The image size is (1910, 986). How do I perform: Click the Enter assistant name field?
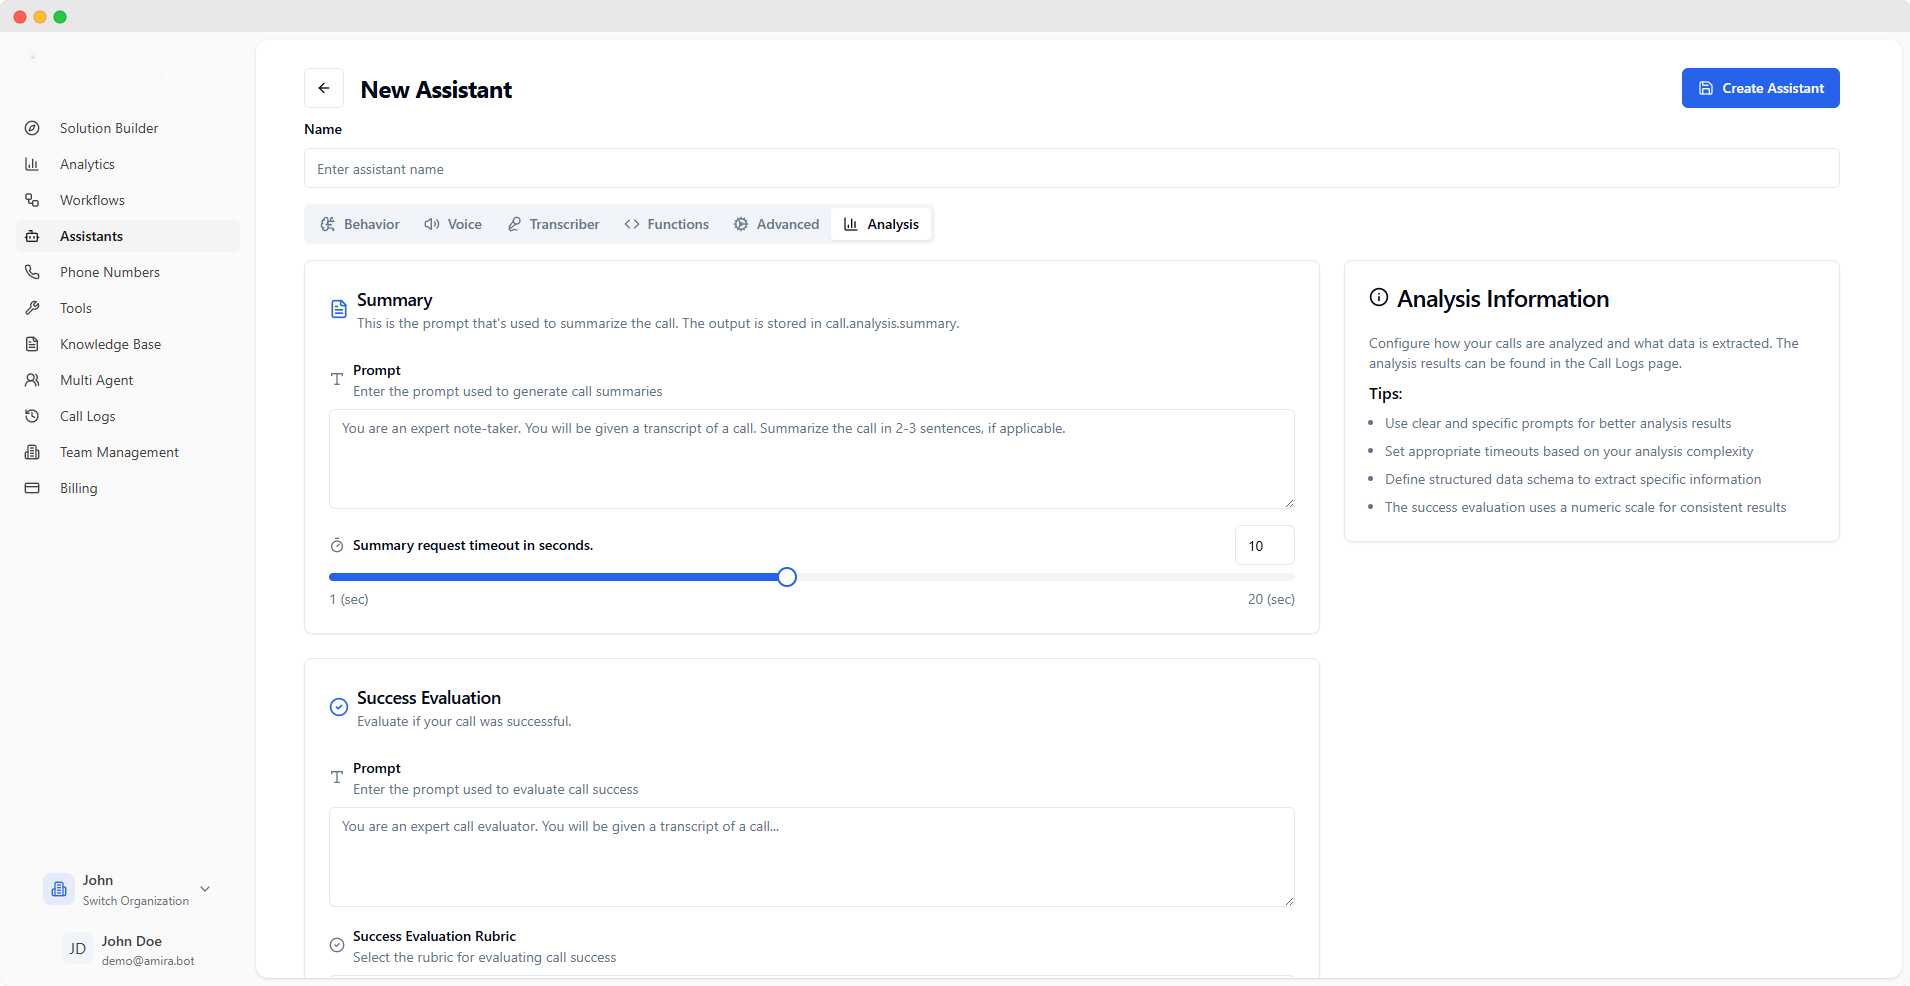click(x=1070, y=169)
